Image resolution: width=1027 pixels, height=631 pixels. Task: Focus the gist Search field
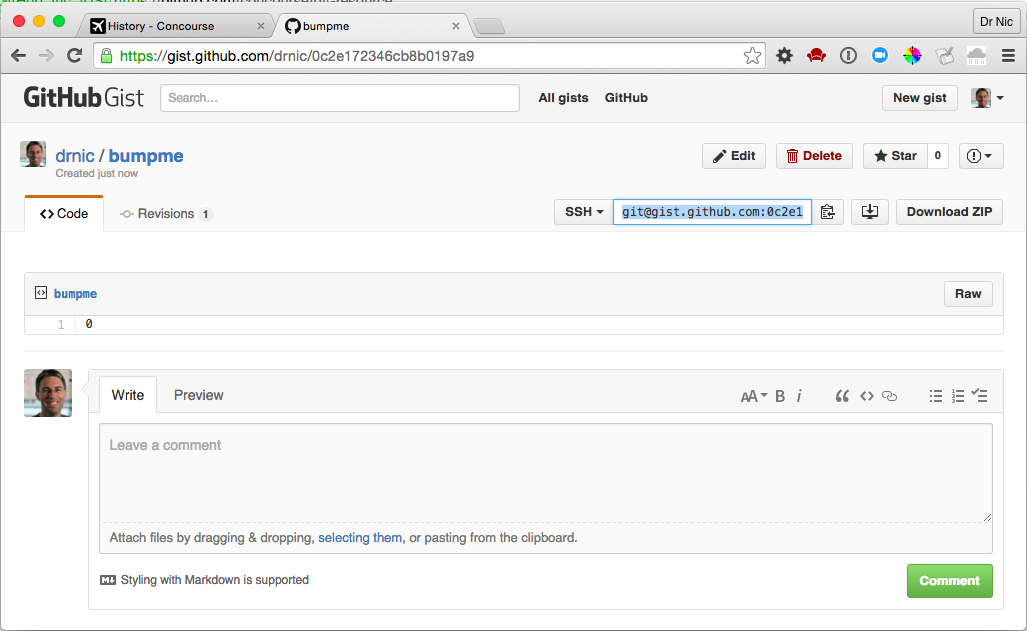(x=340, y=98)
